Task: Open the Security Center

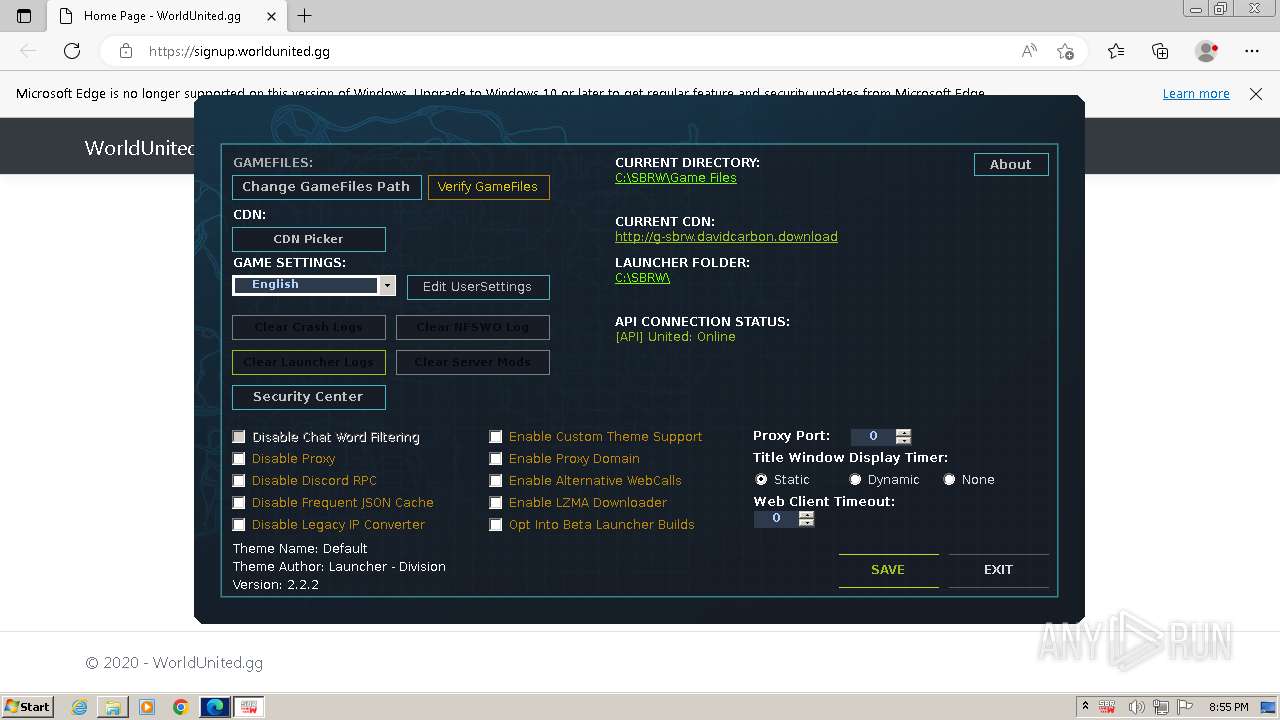Action: click(x=309, y=397)
